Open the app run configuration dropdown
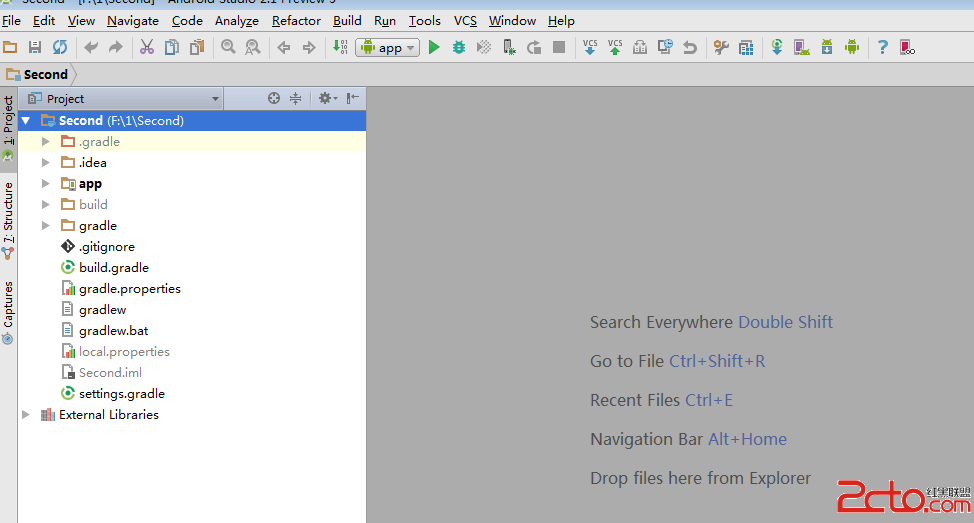The width and height of the screenshot is (974, 523). [387, 48]
